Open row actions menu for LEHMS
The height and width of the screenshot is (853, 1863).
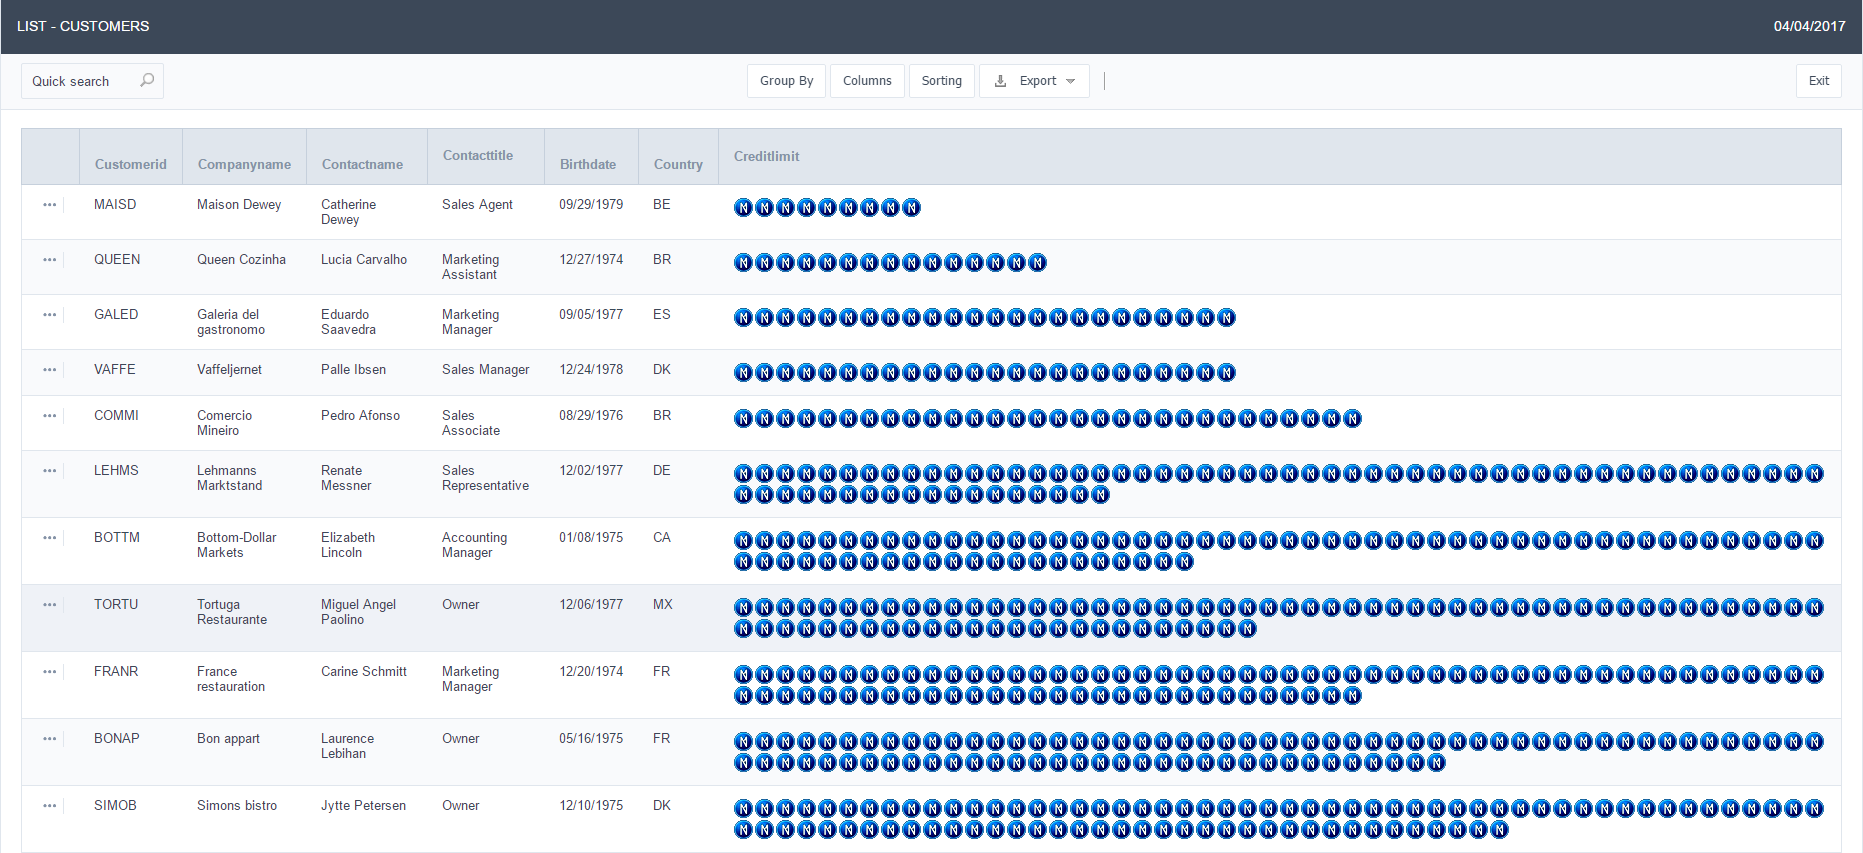click(x=50, y=471)
